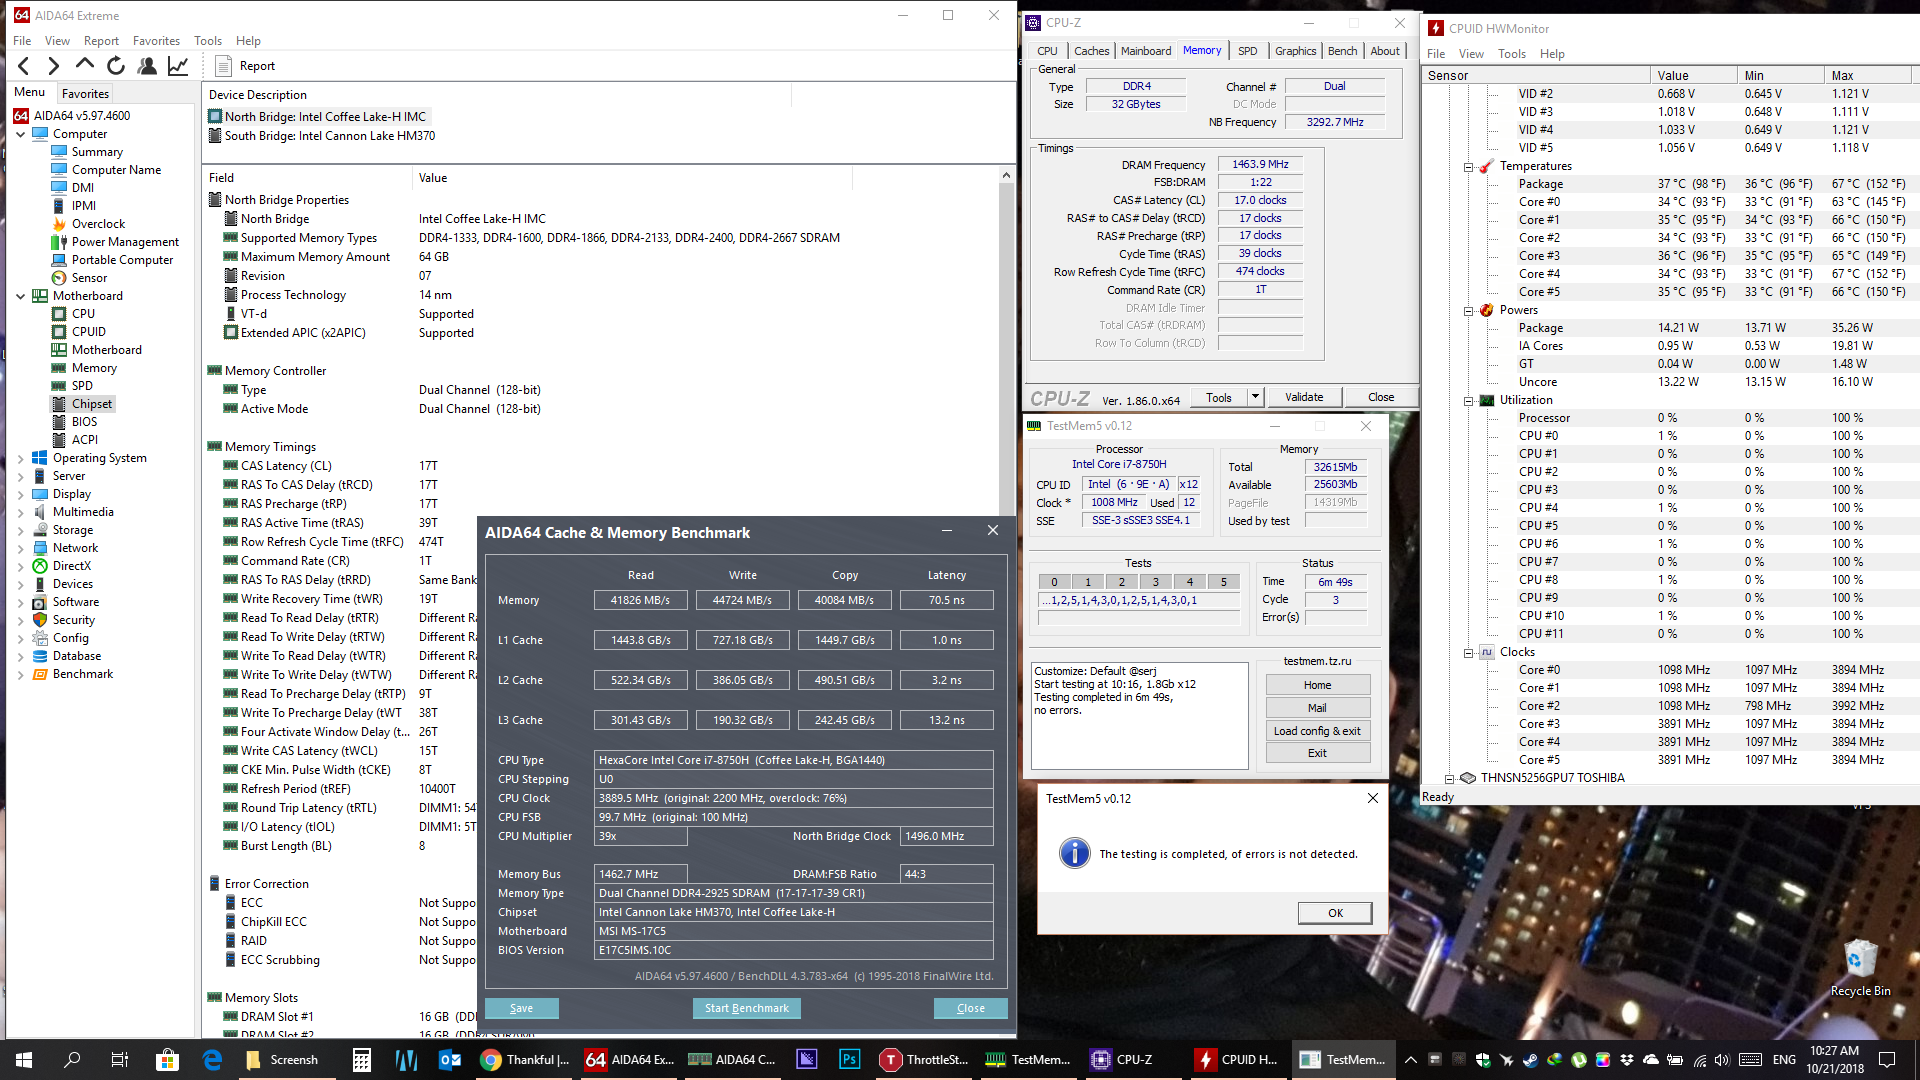The image size is (1920, 1080).
Task: Switch to the Favorites panel tab
Action: tap(85, 94)
